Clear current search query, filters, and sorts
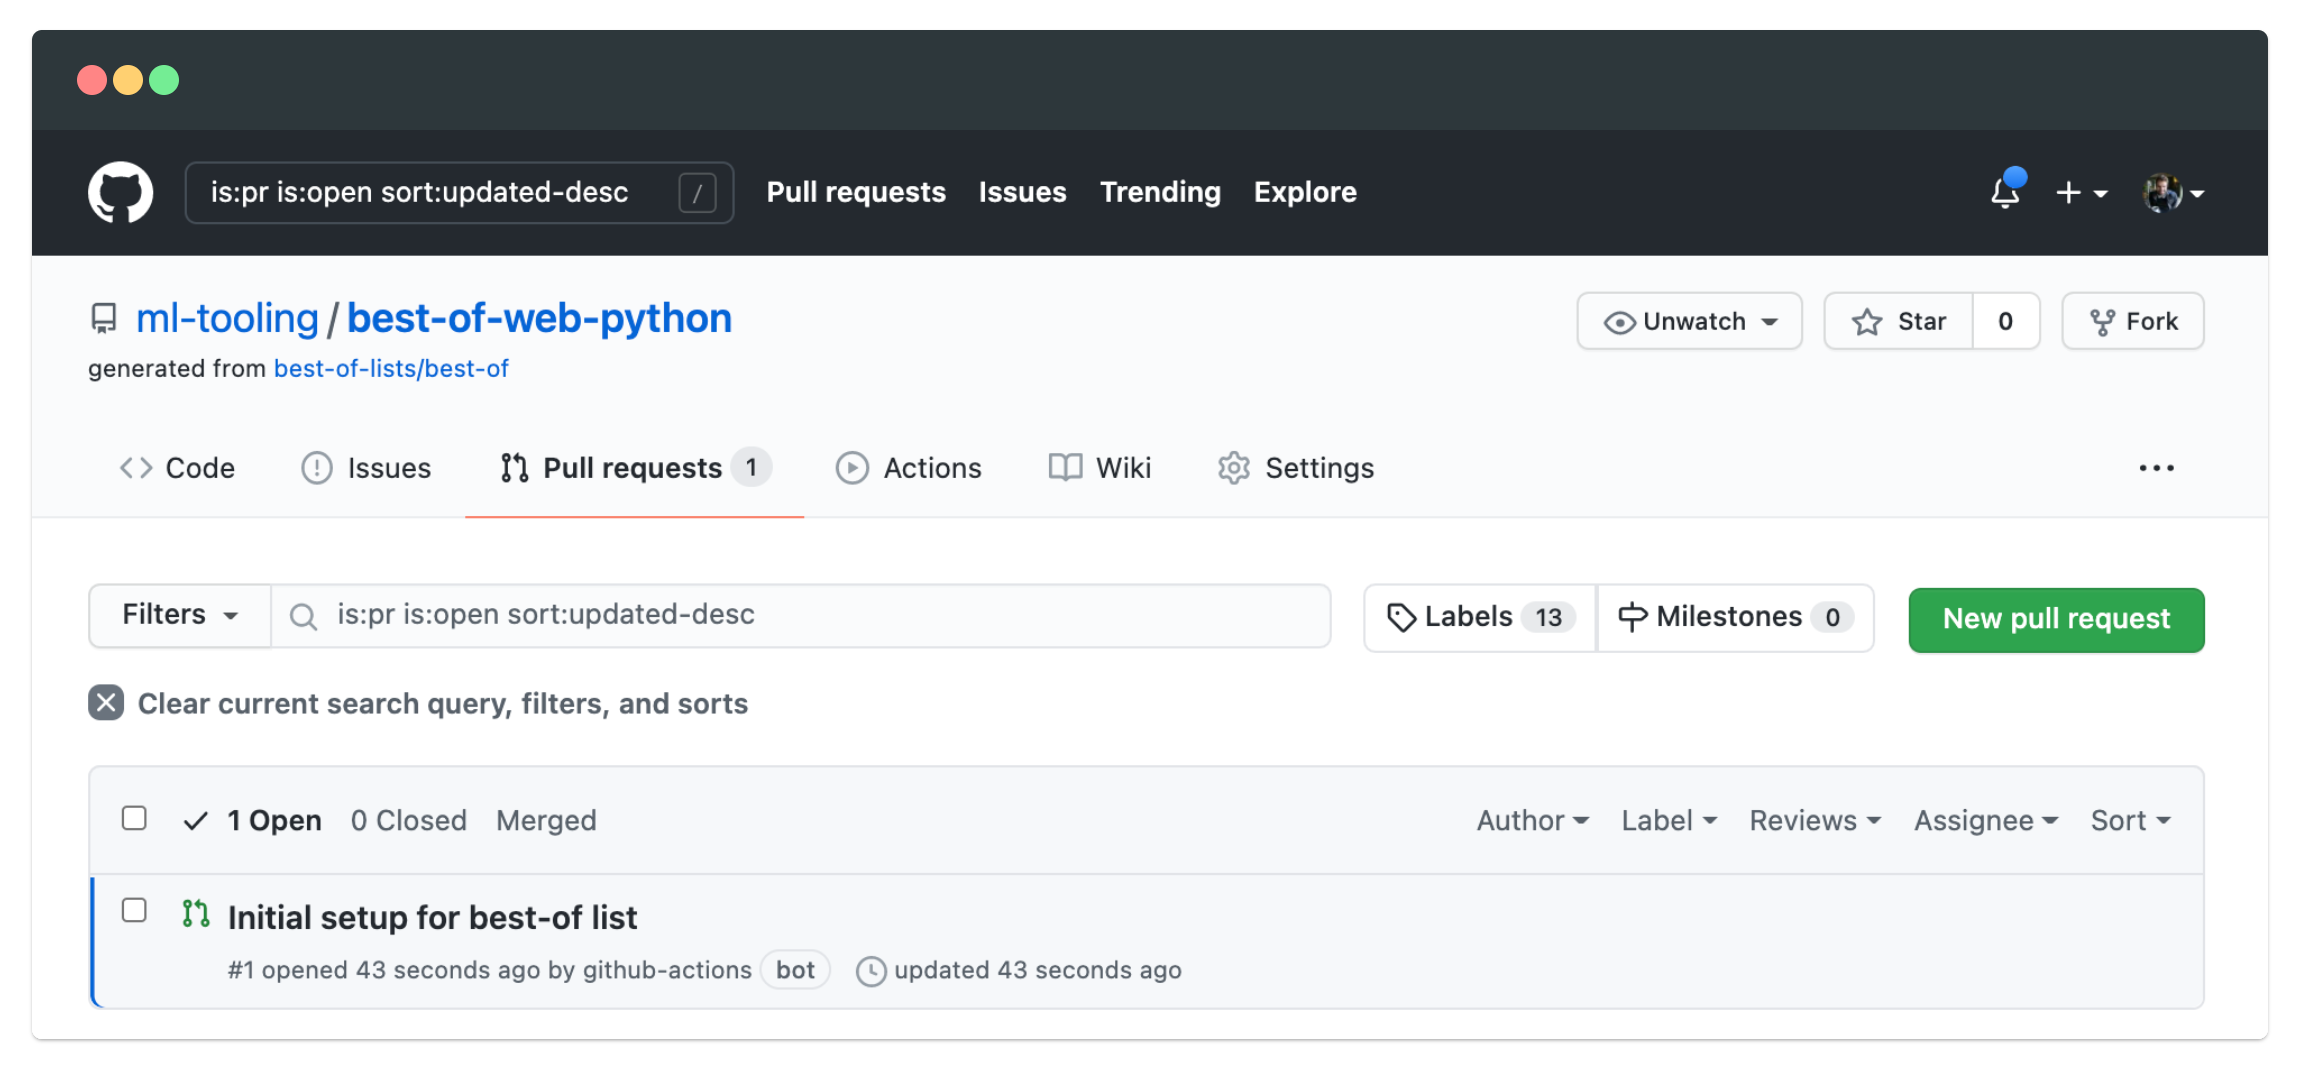Image resolution: width=2300 pixels, height=1069 pixels. tap(418, 703)
